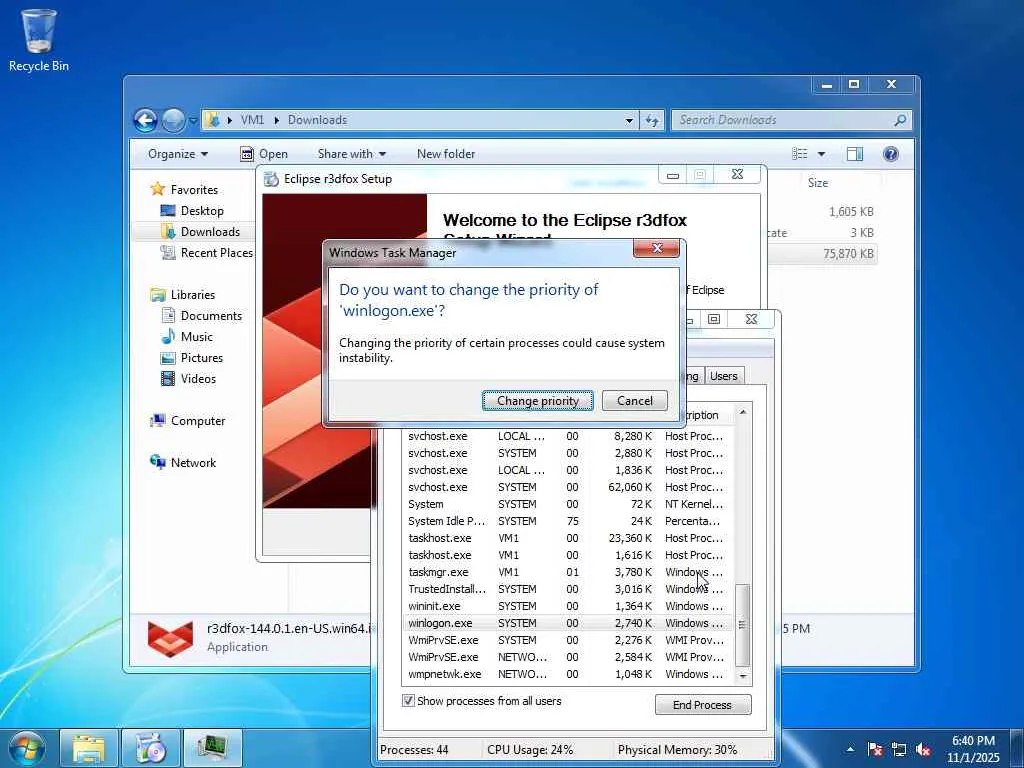Select svchost.exe using 62,060 K
Viewport: 1024px width, 768px height.
click(x=568, y=487)
